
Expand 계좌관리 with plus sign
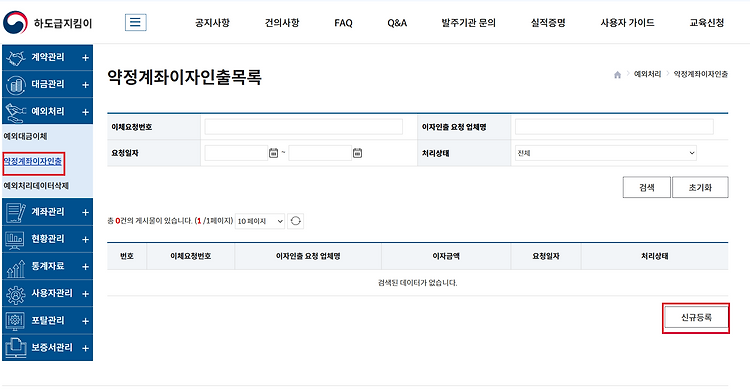pos(85,212)
